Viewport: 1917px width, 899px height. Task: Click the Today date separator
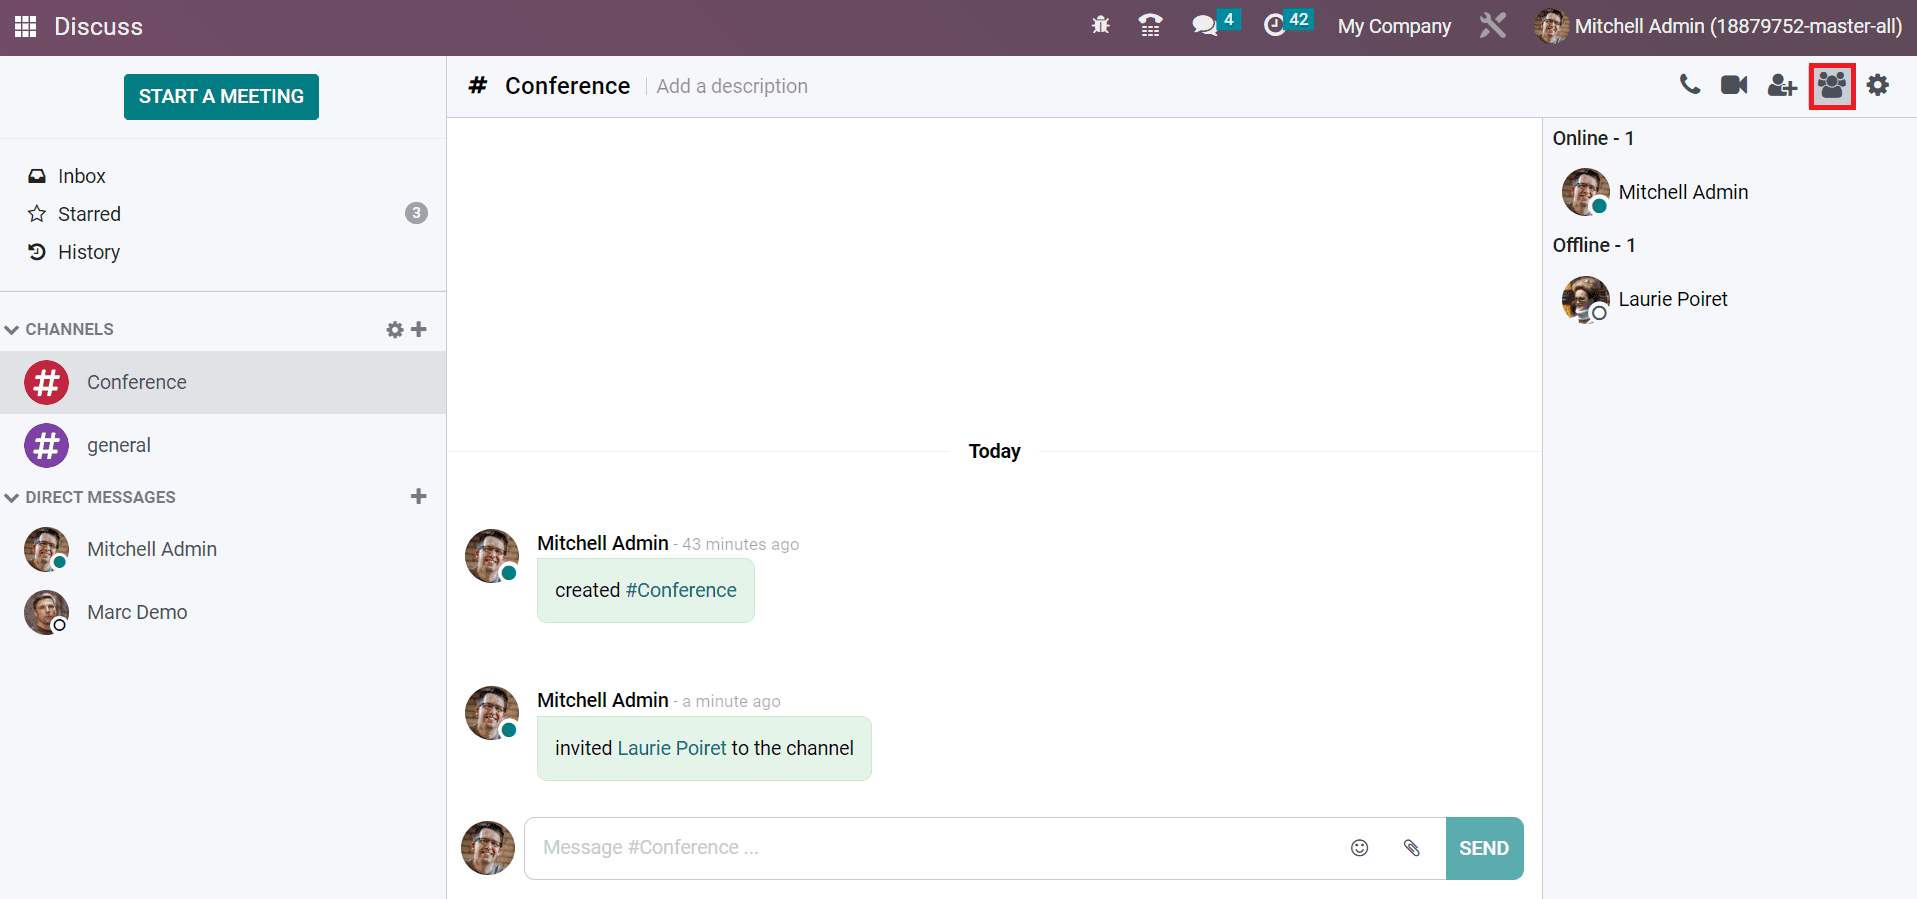pyautogui.click(x=994, y=451)
